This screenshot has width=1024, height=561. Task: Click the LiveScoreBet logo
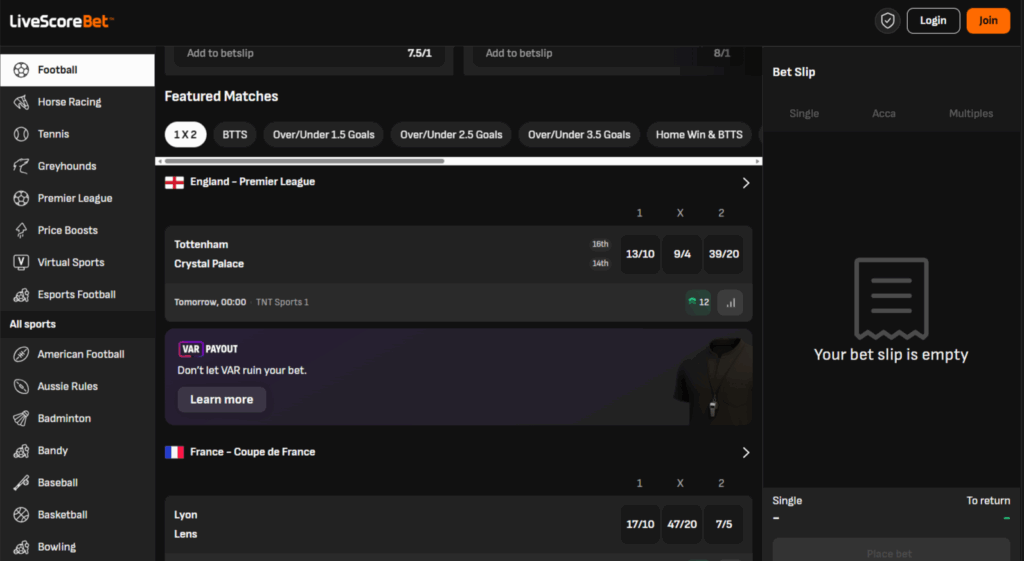61,21
